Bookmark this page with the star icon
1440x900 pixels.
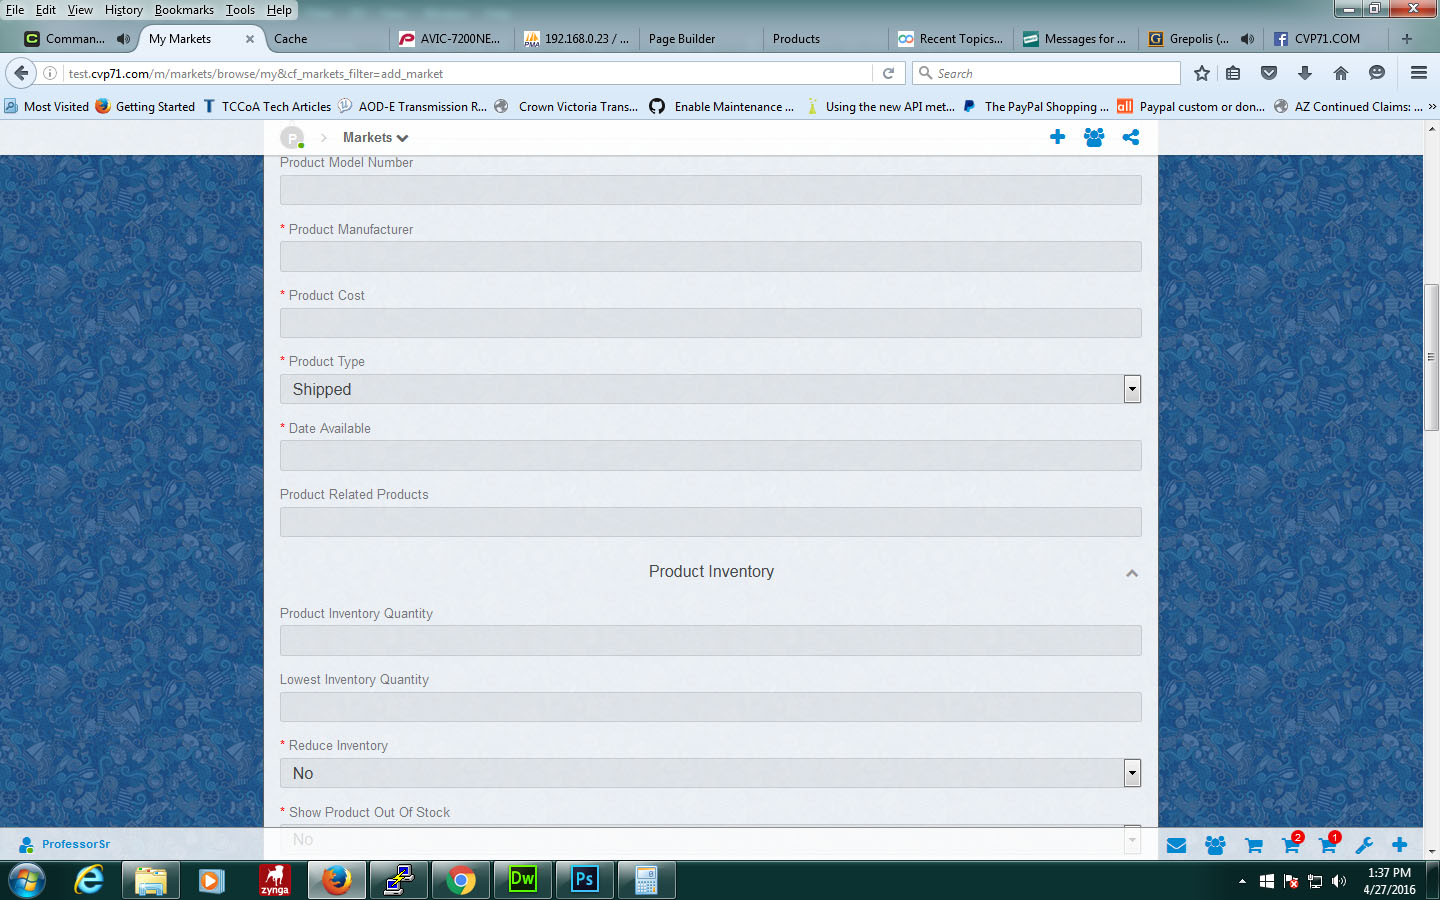[x=1202, y=73]
